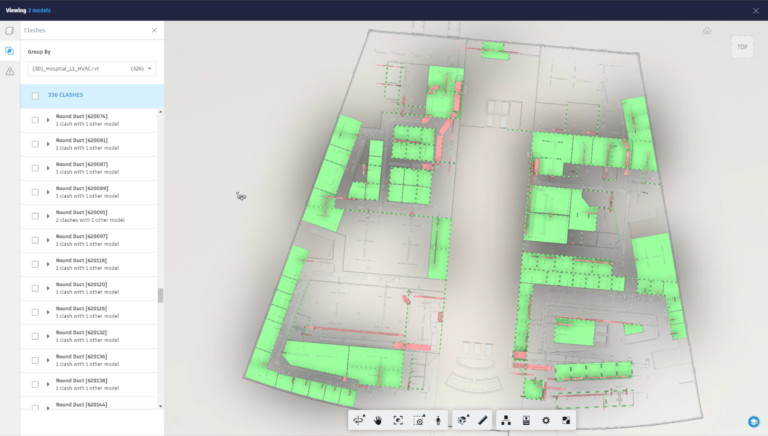
Task: Close the model viewer window
Action: (x=756, y=10)
